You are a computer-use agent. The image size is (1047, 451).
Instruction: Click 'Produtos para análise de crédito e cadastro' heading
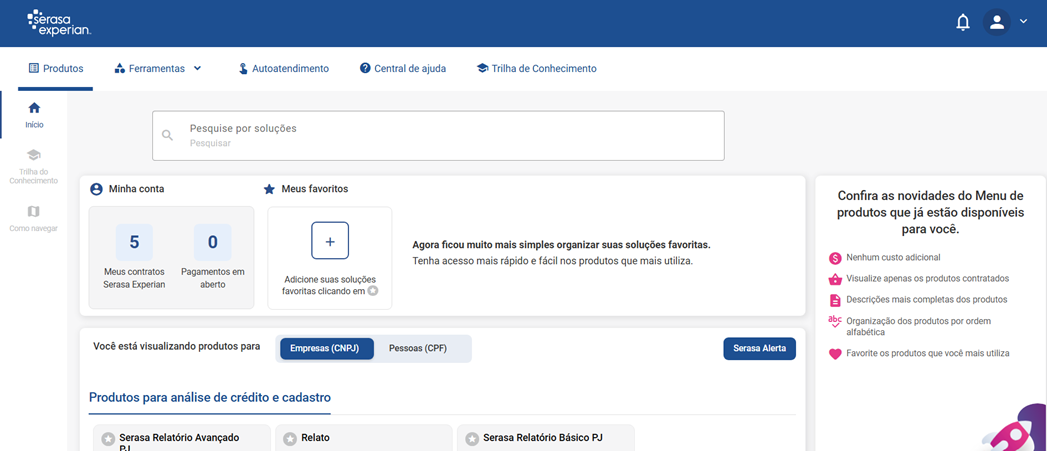coord(210,398)
